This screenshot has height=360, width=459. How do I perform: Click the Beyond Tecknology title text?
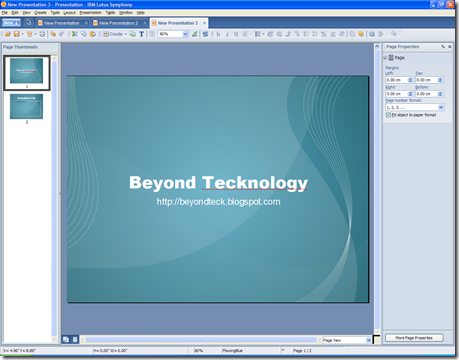point(218,183)
